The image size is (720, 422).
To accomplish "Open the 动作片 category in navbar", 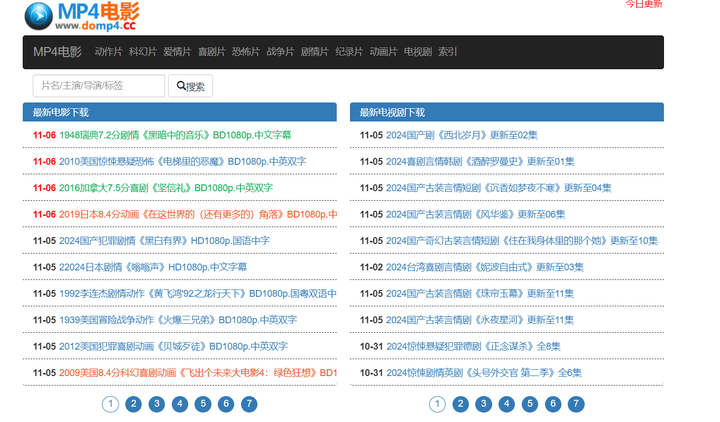I will (108, 52).
